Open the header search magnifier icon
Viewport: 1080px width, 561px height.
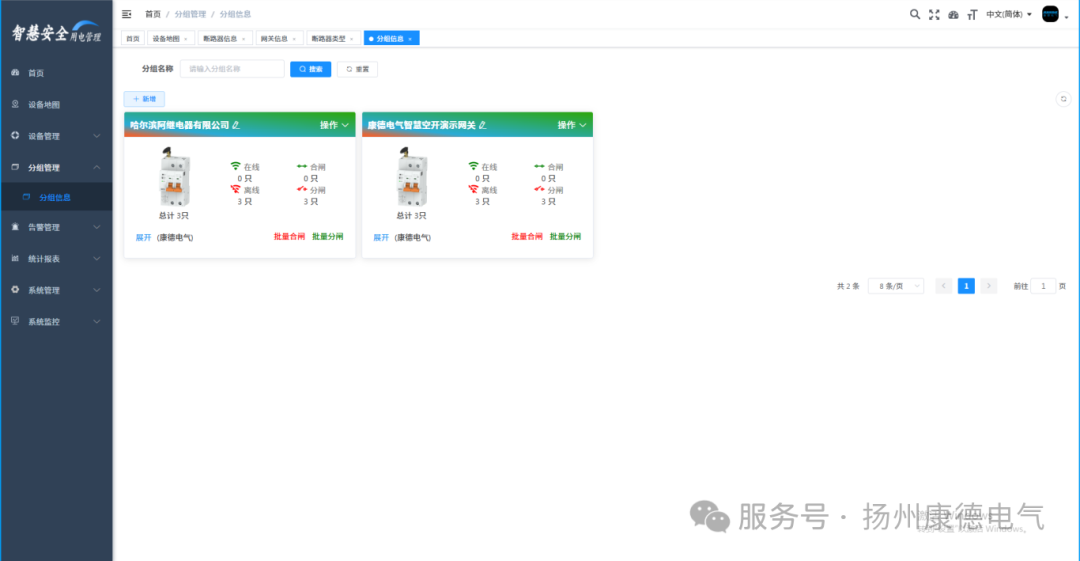[x=915, y=14]
